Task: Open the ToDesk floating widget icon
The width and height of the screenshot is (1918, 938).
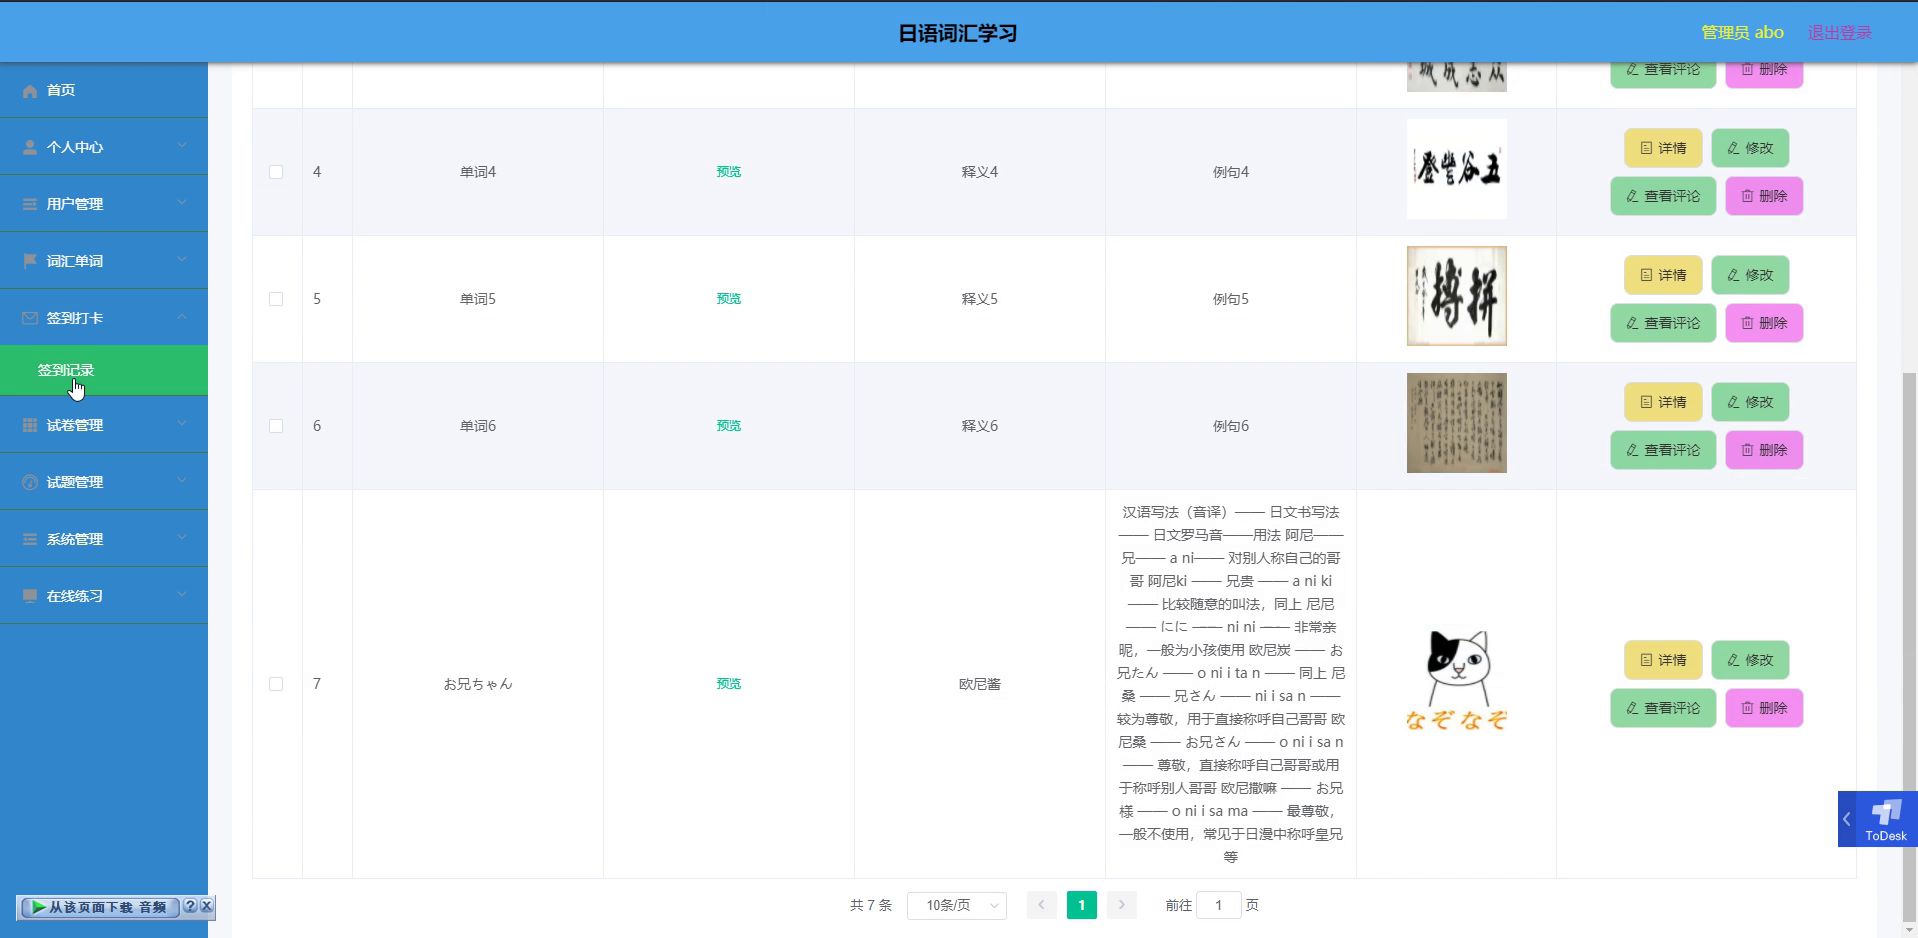Action: pyautogui.click(x=1886, y=819)
